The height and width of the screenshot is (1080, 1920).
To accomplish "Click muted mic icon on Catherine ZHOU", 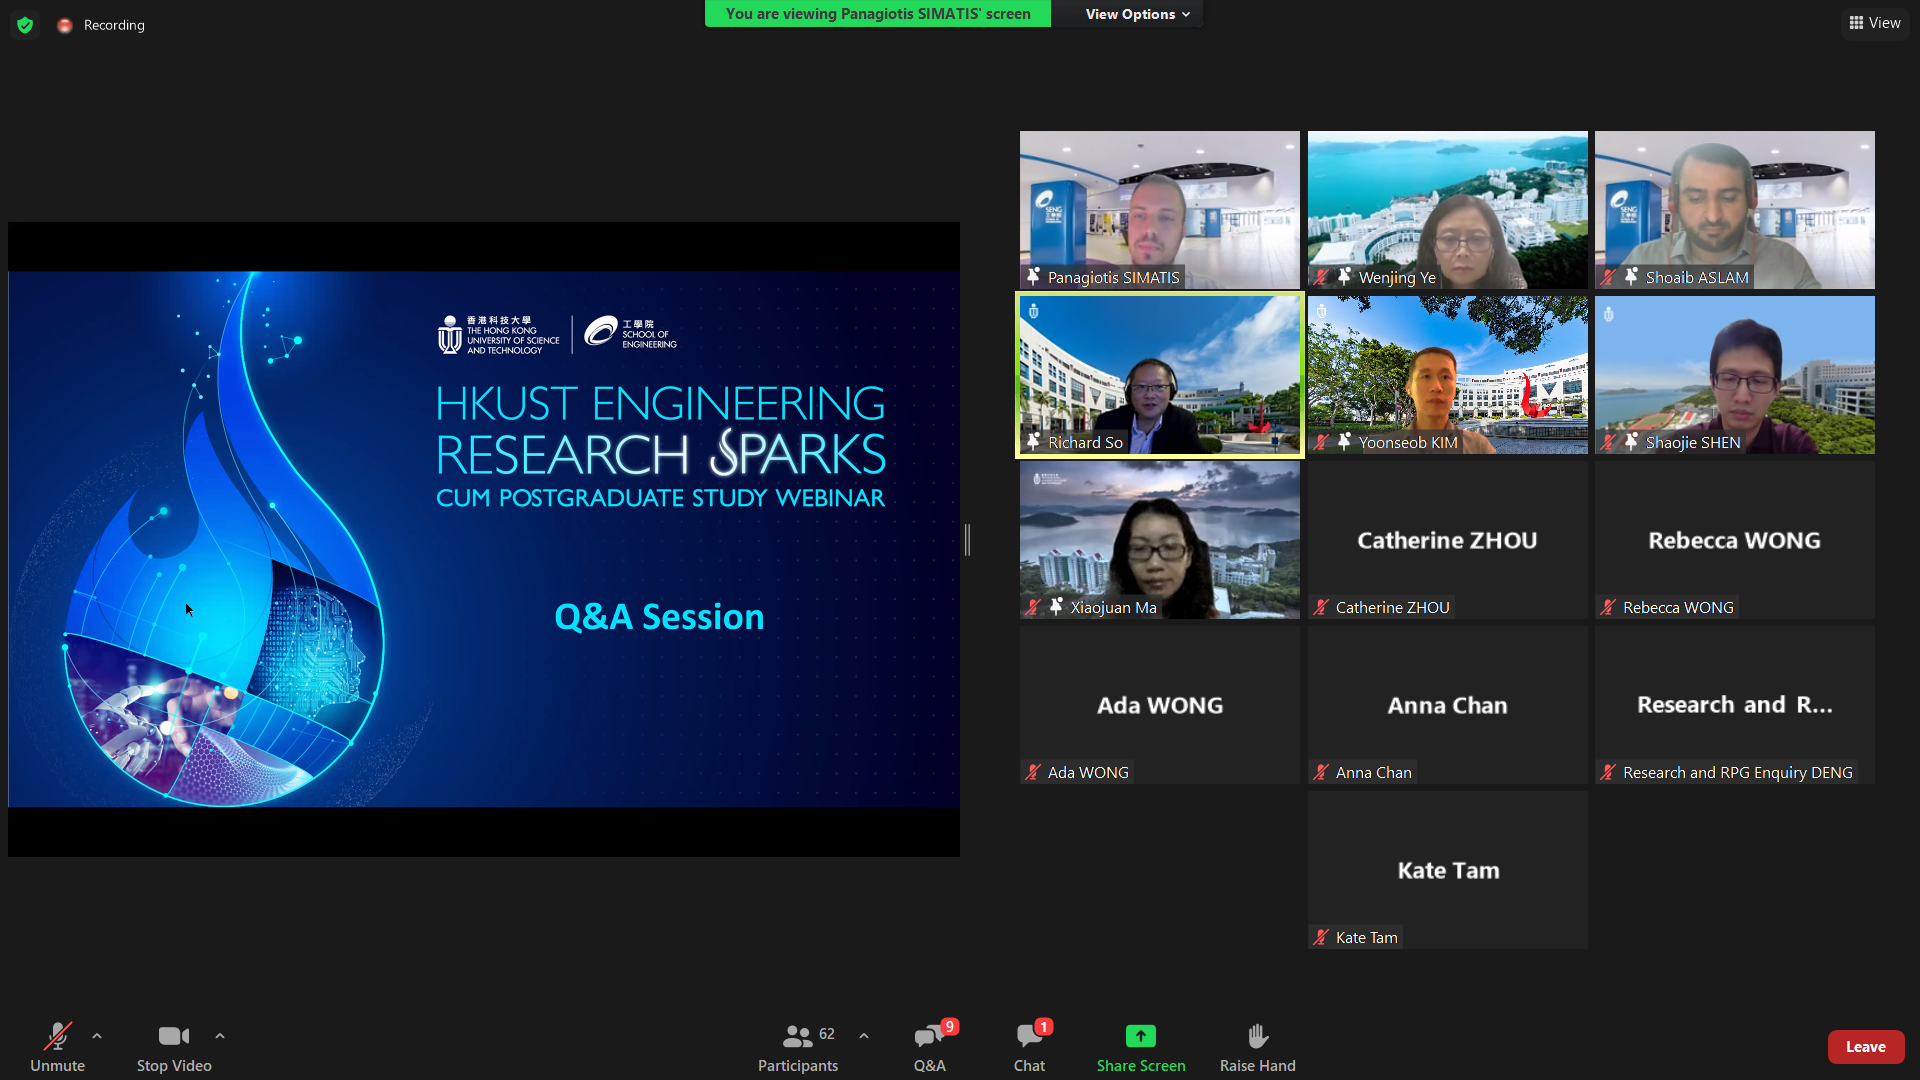I will click(1321, 607).
